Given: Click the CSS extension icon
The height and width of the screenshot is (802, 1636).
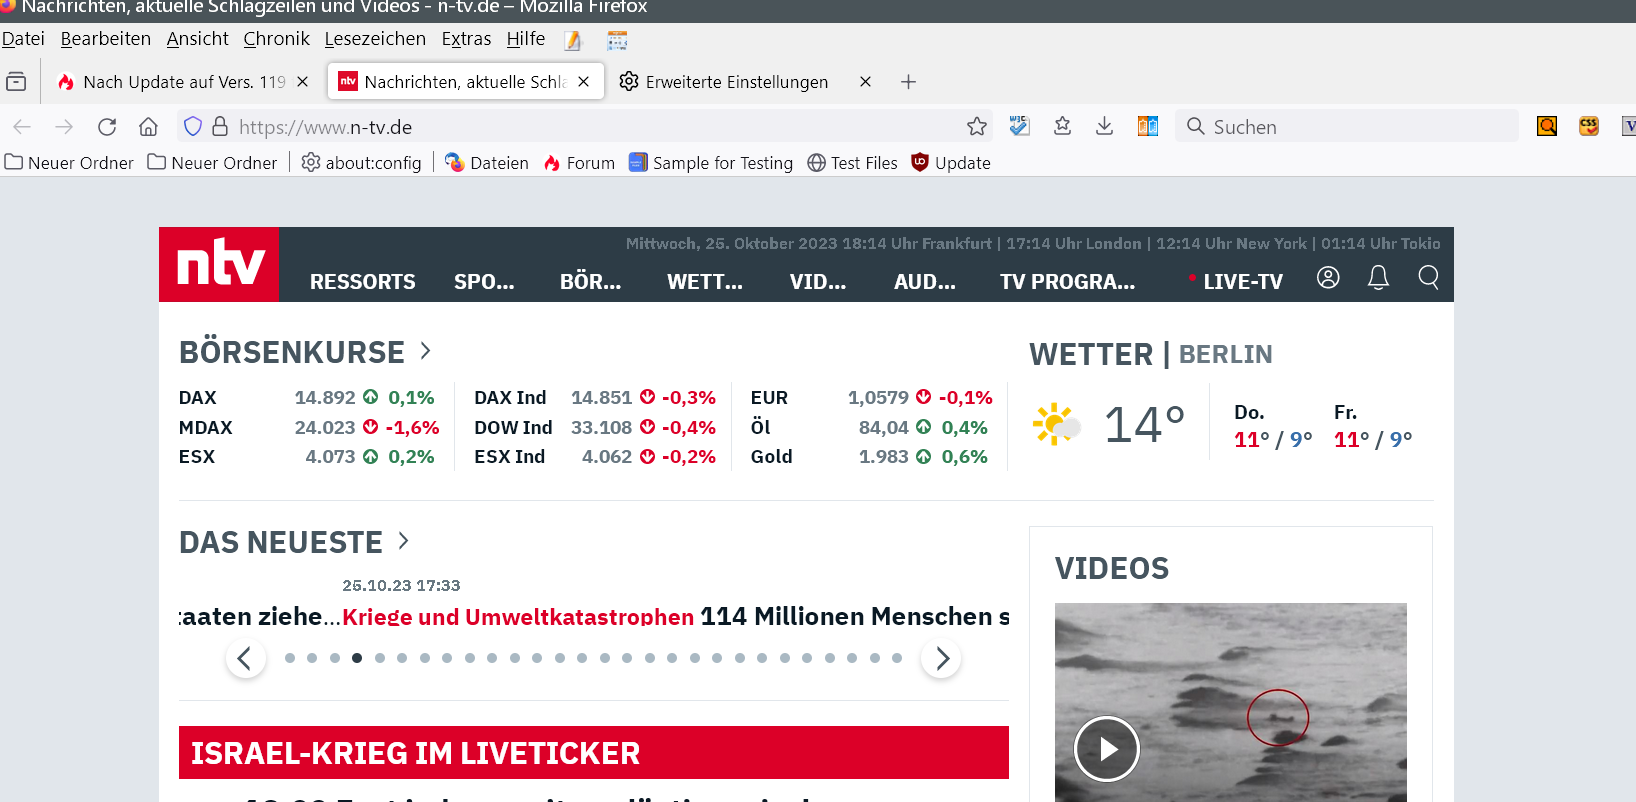Looking at the screenshot, I should click(x=1589, y=126).
